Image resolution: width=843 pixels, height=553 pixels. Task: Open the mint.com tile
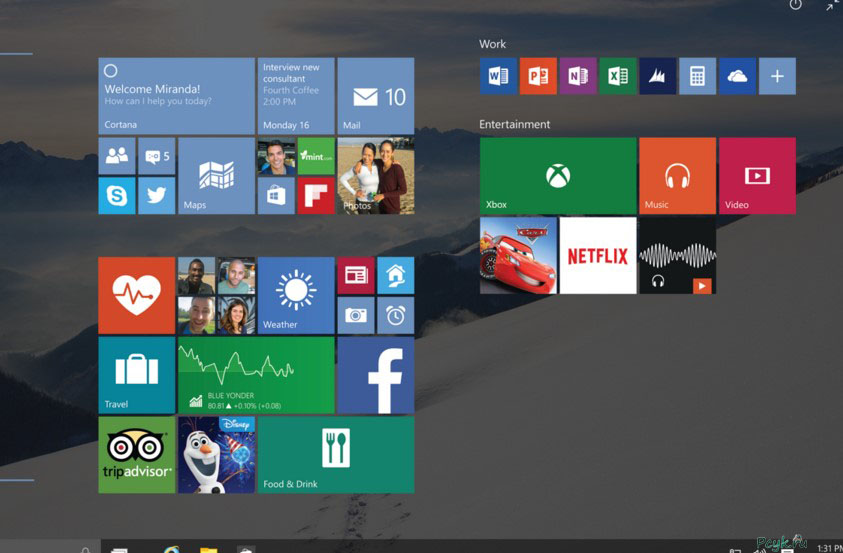click(x=316, y=156)
